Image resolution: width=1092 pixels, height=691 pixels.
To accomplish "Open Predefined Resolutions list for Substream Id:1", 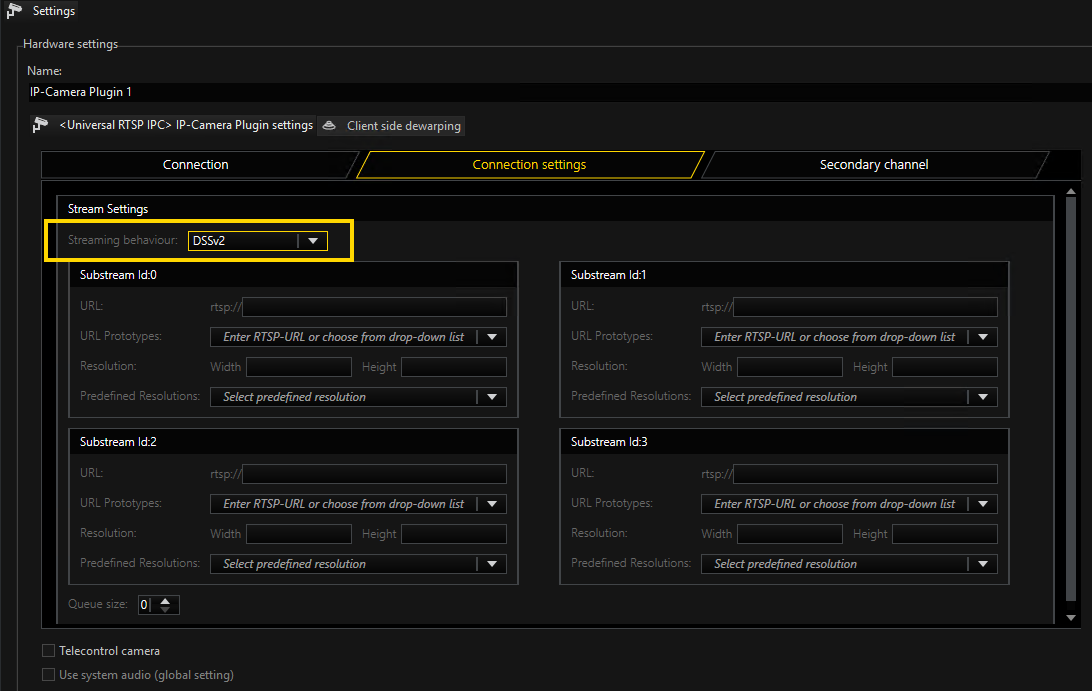I will [x=983, y=397].
